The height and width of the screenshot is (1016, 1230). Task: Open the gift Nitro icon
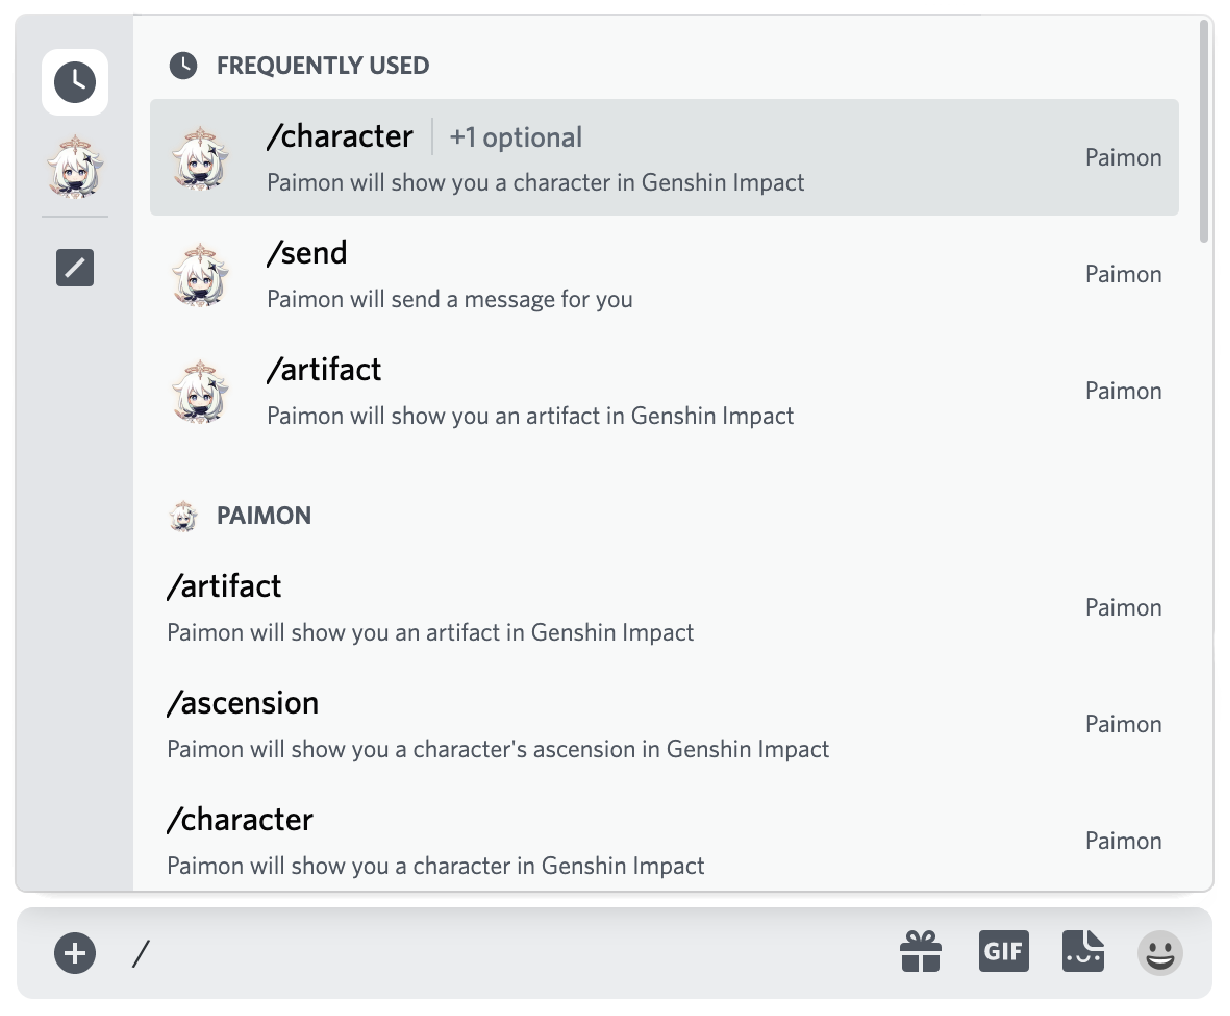coord(921,952)
